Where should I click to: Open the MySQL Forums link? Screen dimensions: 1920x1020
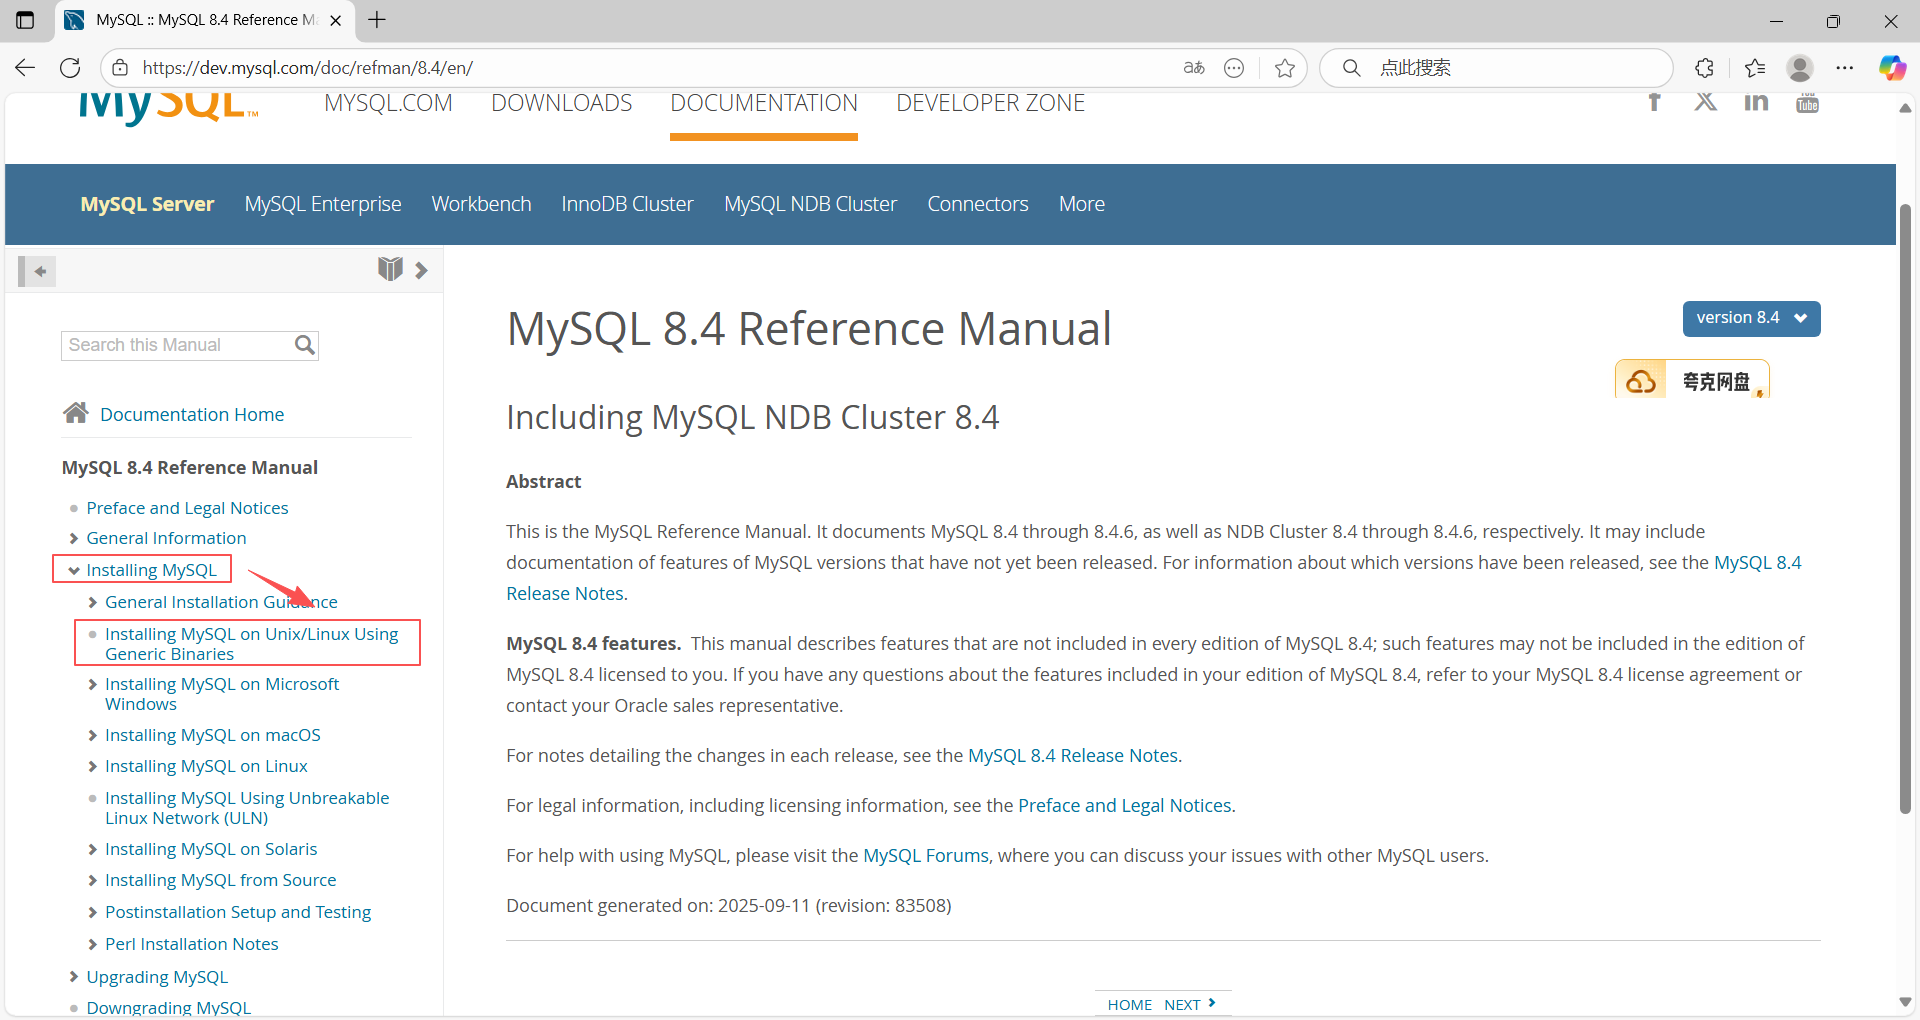926,856
